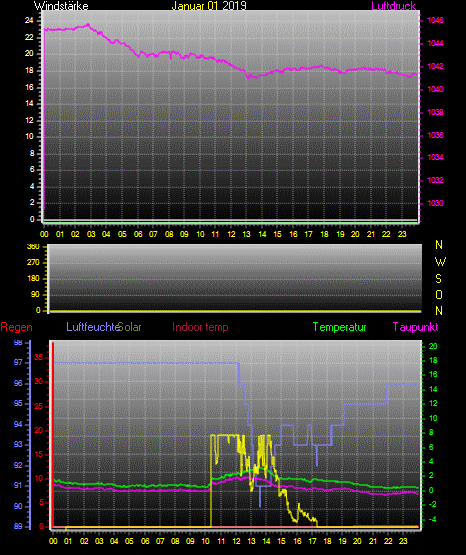
Task: Click the Solar legend label
Action: (130, 327)
